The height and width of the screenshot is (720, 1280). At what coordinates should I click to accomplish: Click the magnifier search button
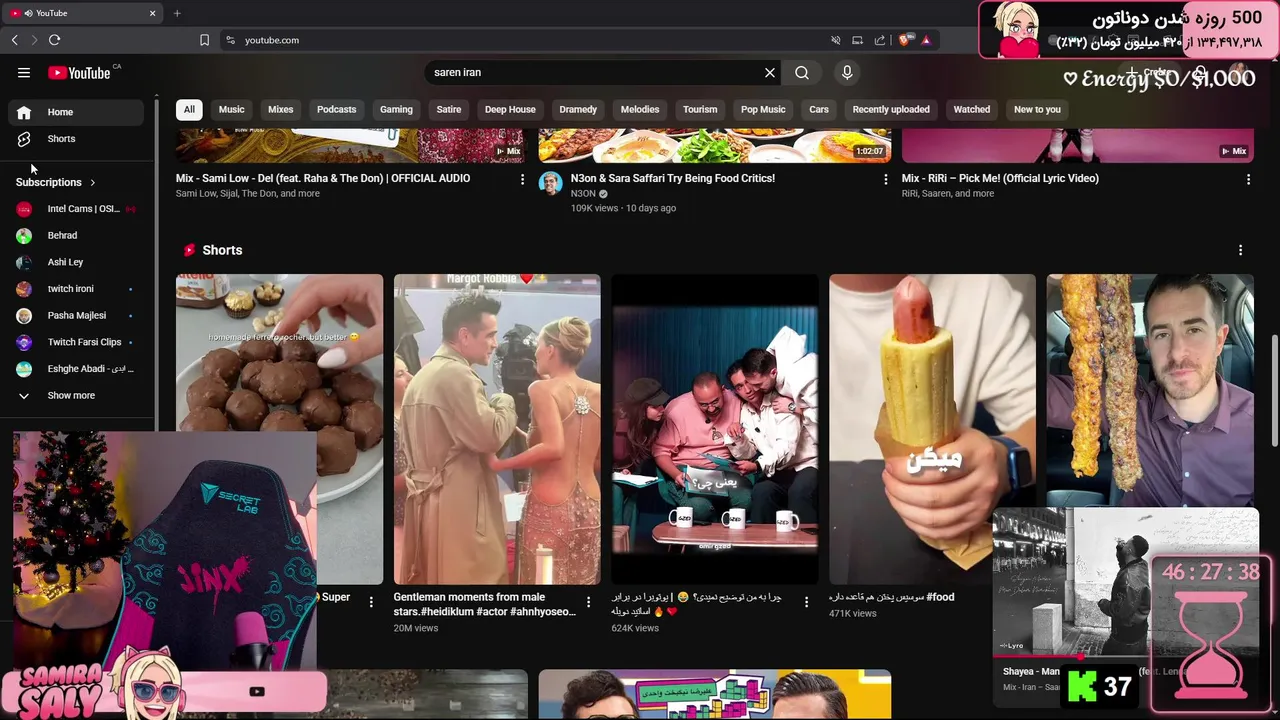(x=802, y=72)
